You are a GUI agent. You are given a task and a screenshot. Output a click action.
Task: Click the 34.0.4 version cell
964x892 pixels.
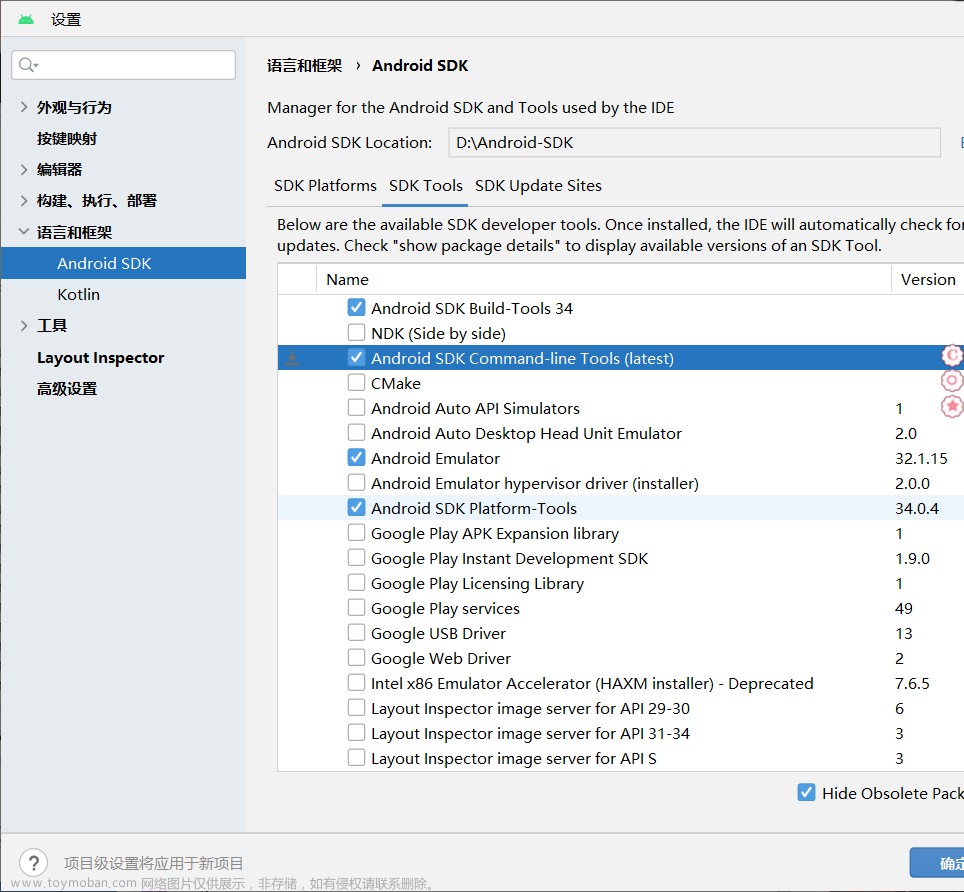pos(917,508)
